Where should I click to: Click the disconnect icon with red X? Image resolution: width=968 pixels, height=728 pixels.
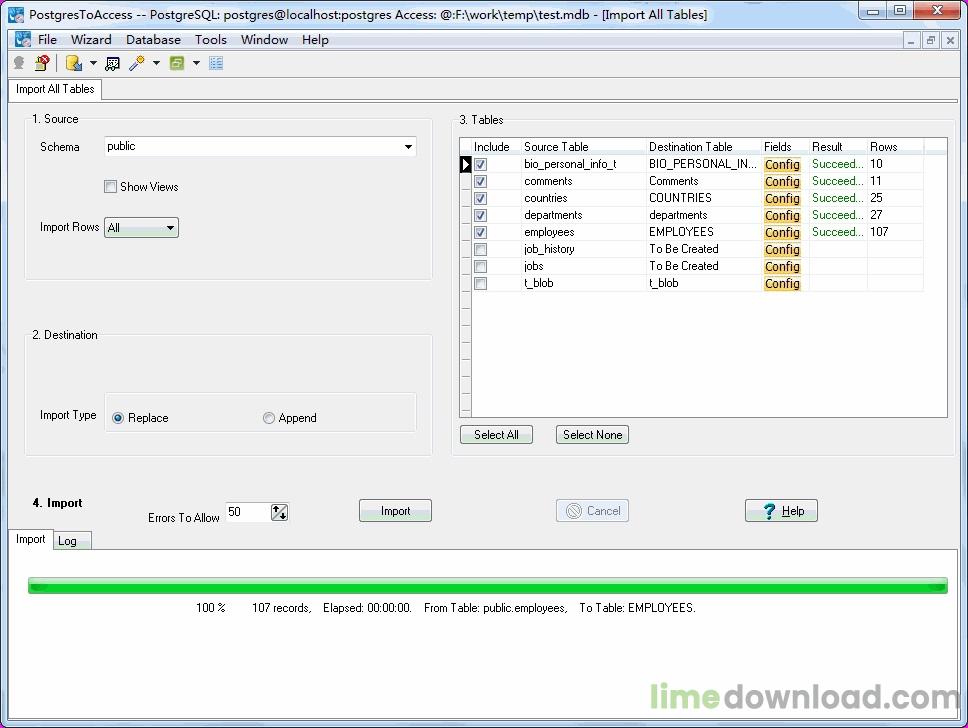click(41, 63)
